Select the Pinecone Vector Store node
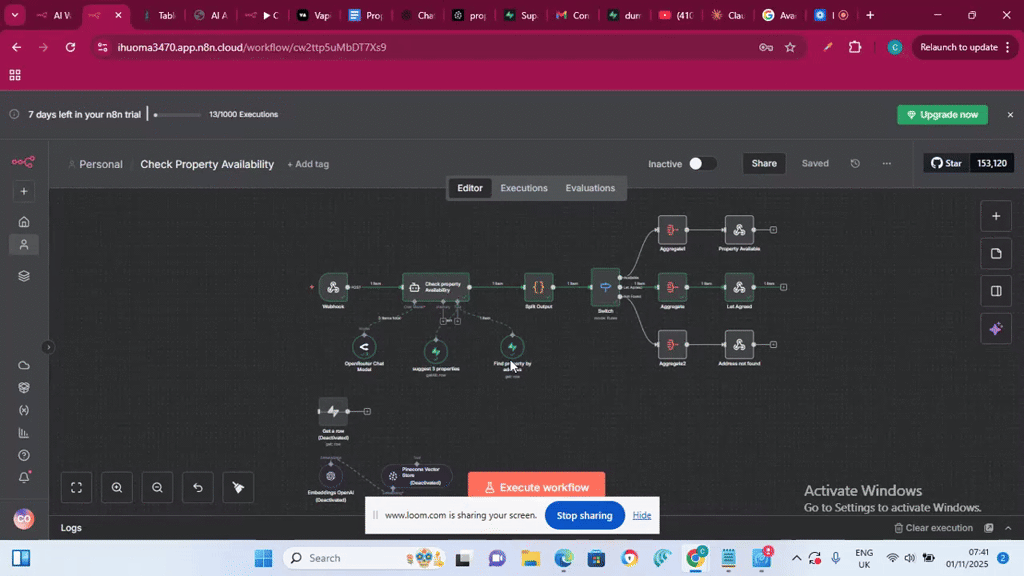Viewport: 1024px width, 576px height. [417, 476]
